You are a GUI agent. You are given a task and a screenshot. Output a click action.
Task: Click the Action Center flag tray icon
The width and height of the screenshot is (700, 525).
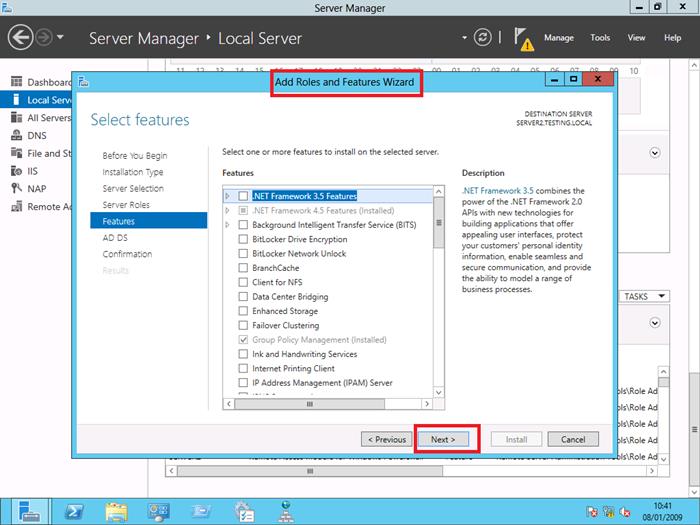592,512
